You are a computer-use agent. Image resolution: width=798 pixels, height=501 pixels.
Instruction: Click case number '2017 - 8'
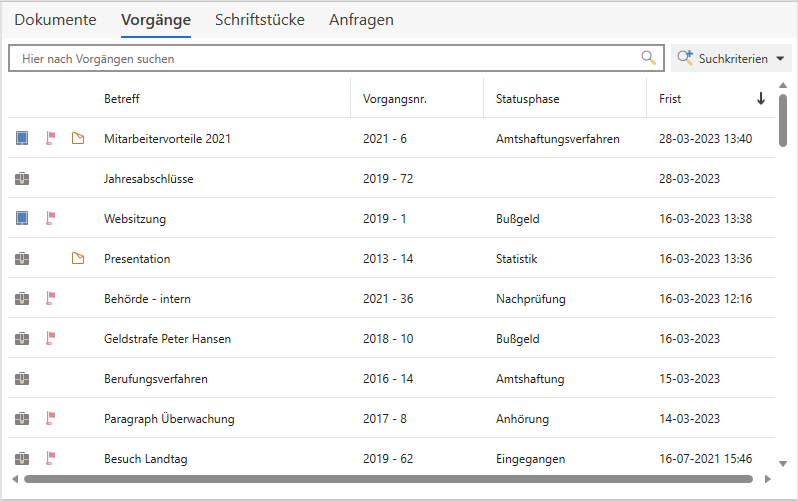385,419
